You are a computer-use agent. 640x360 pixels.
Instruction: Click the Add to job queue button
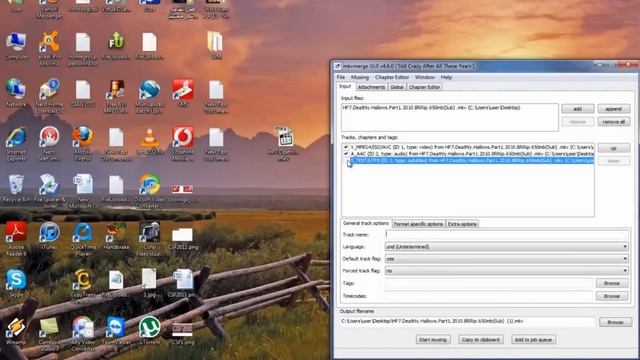click(533, 340)
